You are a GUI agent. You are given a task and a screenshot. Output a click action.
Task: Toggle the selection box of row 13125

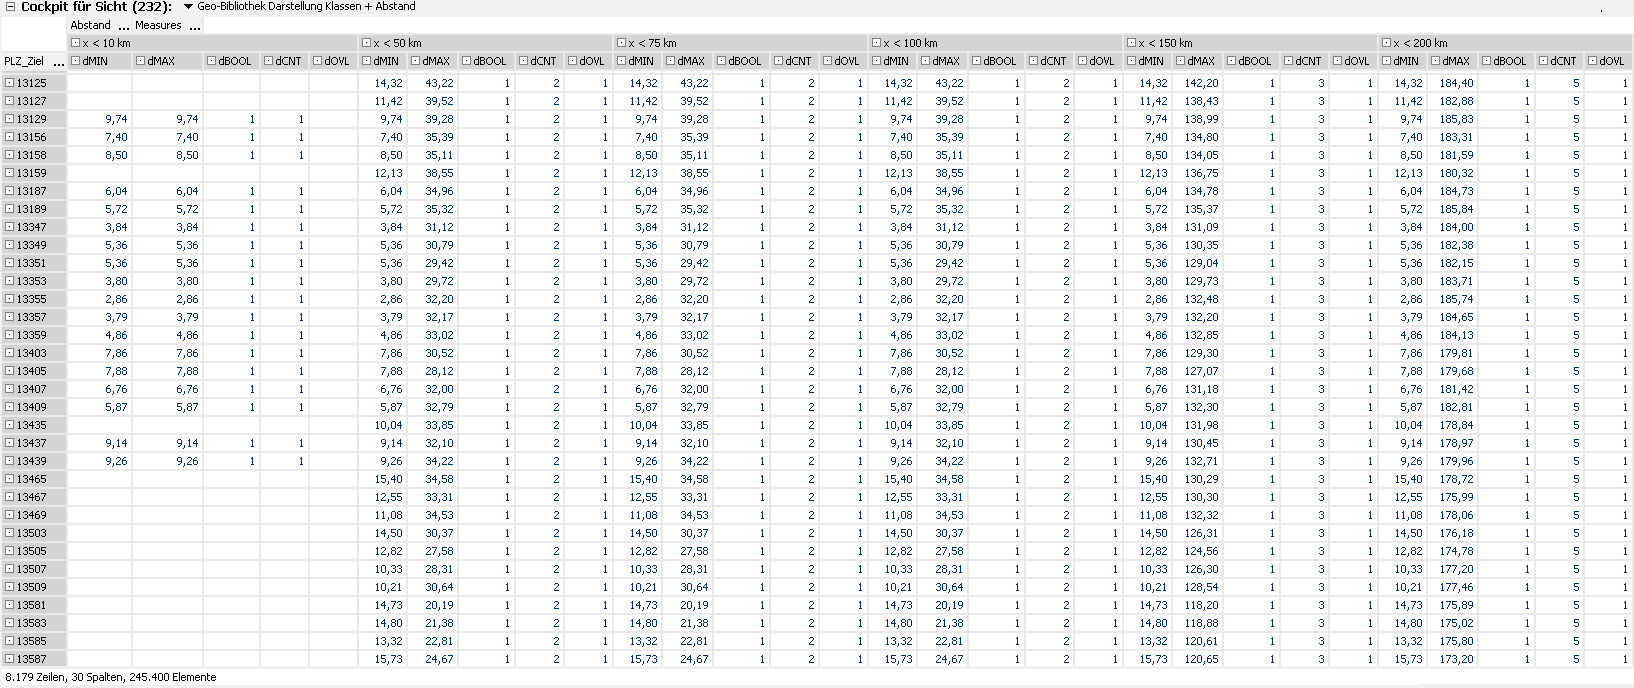[x=9, y=83]
